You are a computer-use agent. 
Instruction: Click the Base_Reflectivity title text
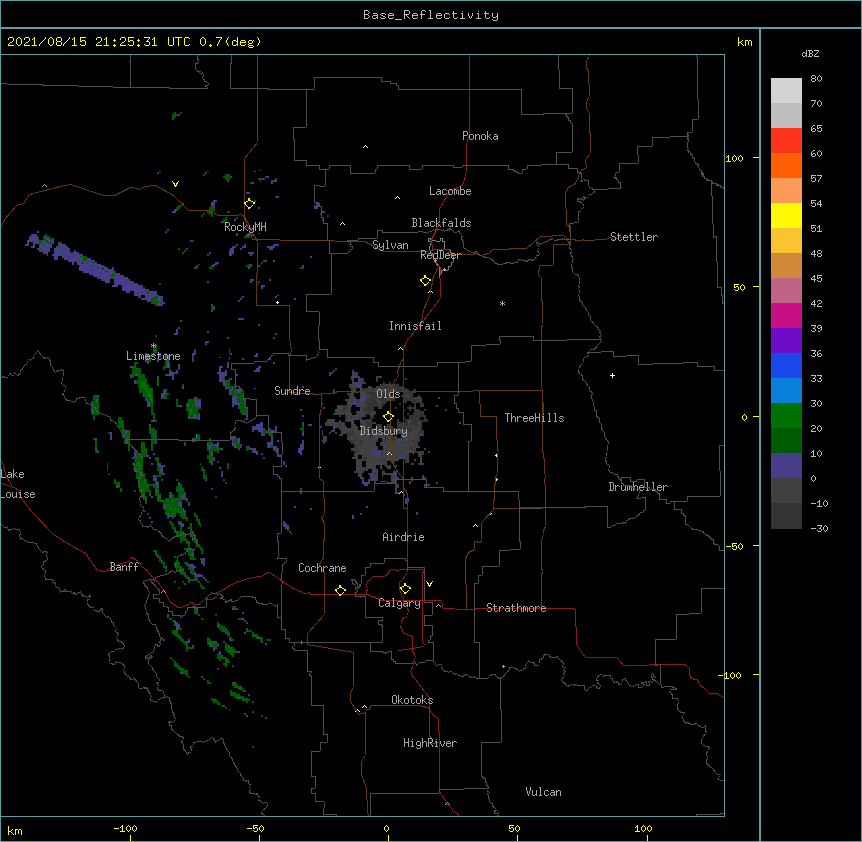click(431, 15)
